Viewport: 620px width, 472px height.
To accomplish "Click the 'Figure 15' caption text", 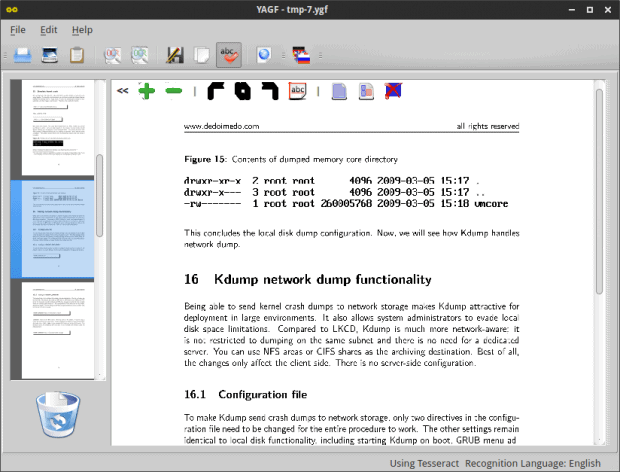I will point(291,159).
